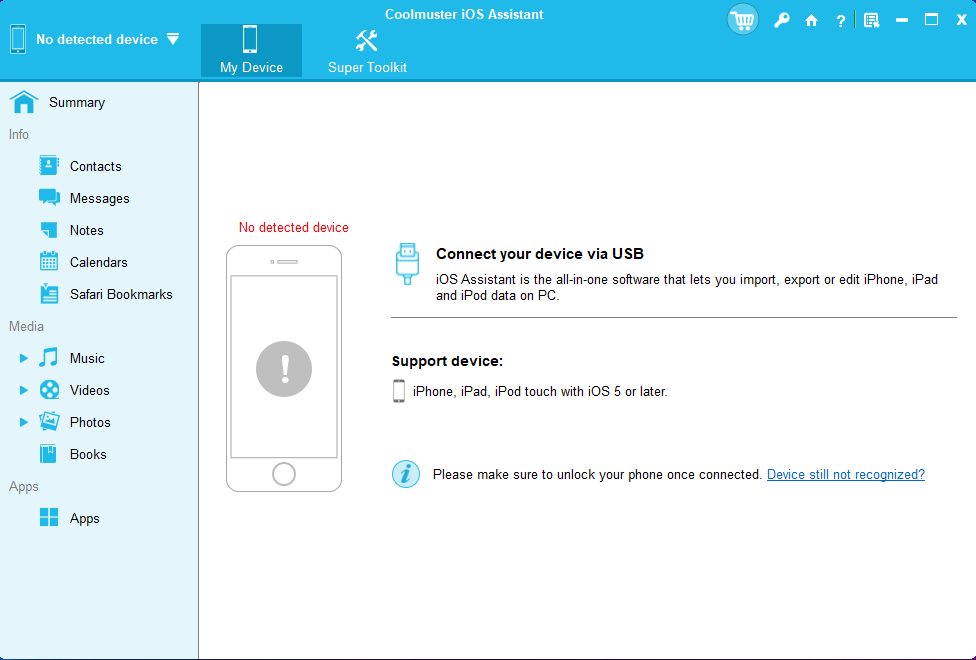Open the feedback notes icon in title bar
This screenshot has height=660, width=976.
871,21
